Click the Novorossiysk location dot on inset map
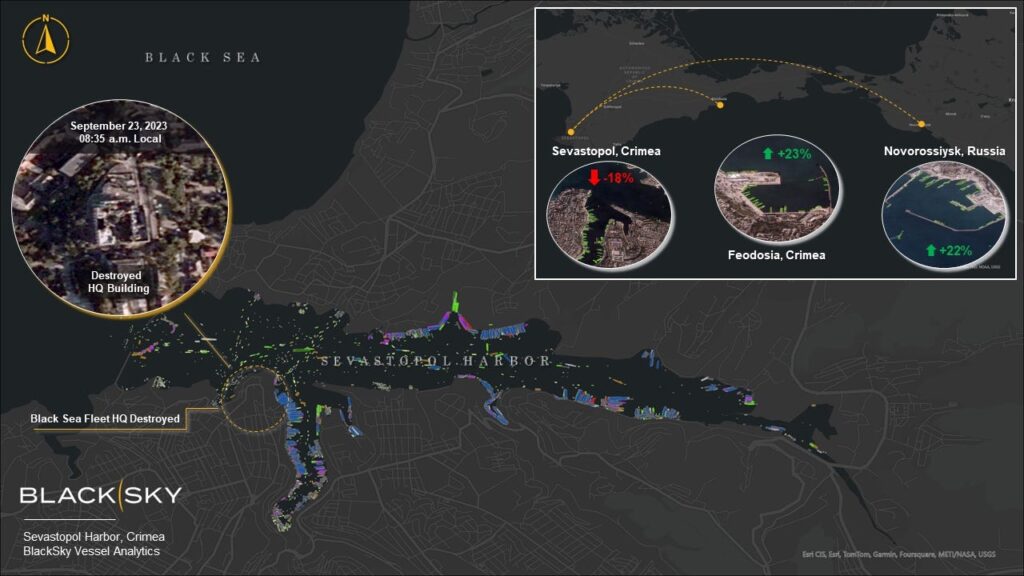The height and width of the screenshot is (576, 1024). (x=921, y=123)
